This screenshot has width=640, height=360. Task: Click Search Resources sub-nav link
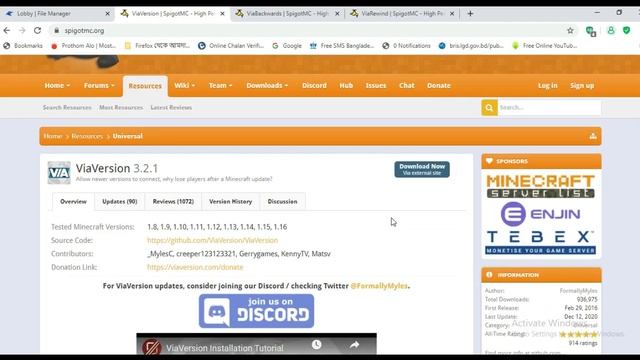click(67, 107)
